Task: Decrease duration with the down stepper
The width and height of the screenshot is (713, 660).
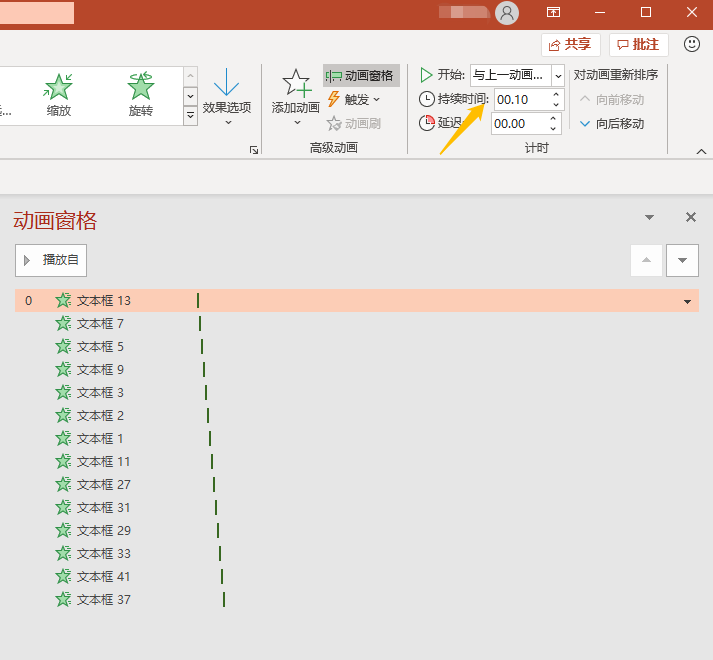Action: click(x=556, y=105)
